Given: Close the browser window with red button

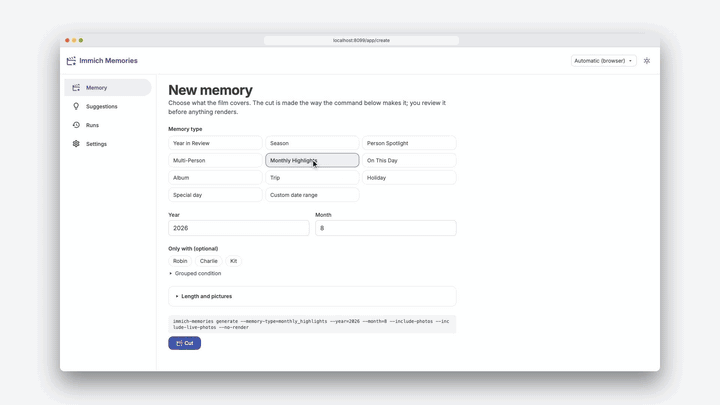Looking at the screenshot, I should [x=67, y=40].
